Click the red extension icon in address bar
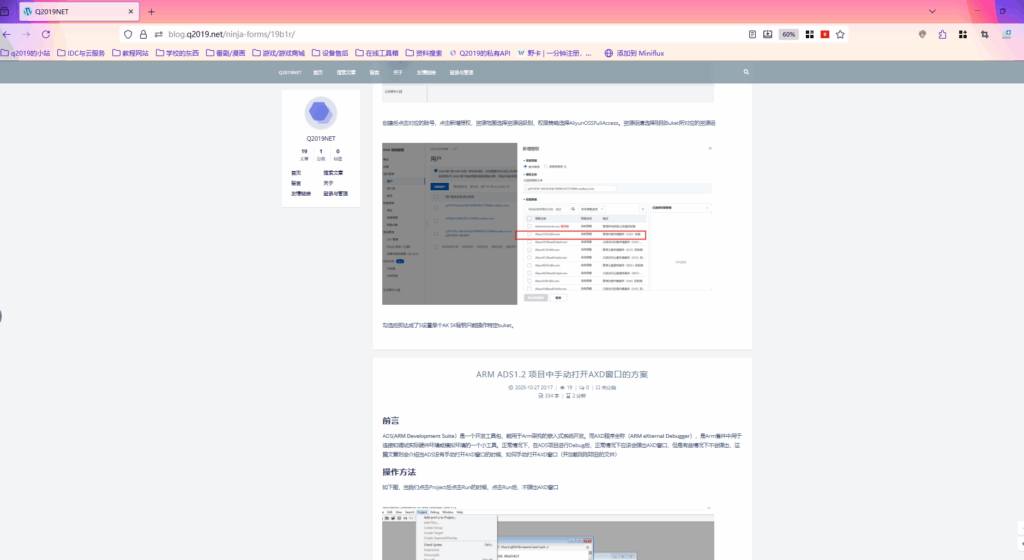Viewport: 1024px width, 560px height. (825, 34)
